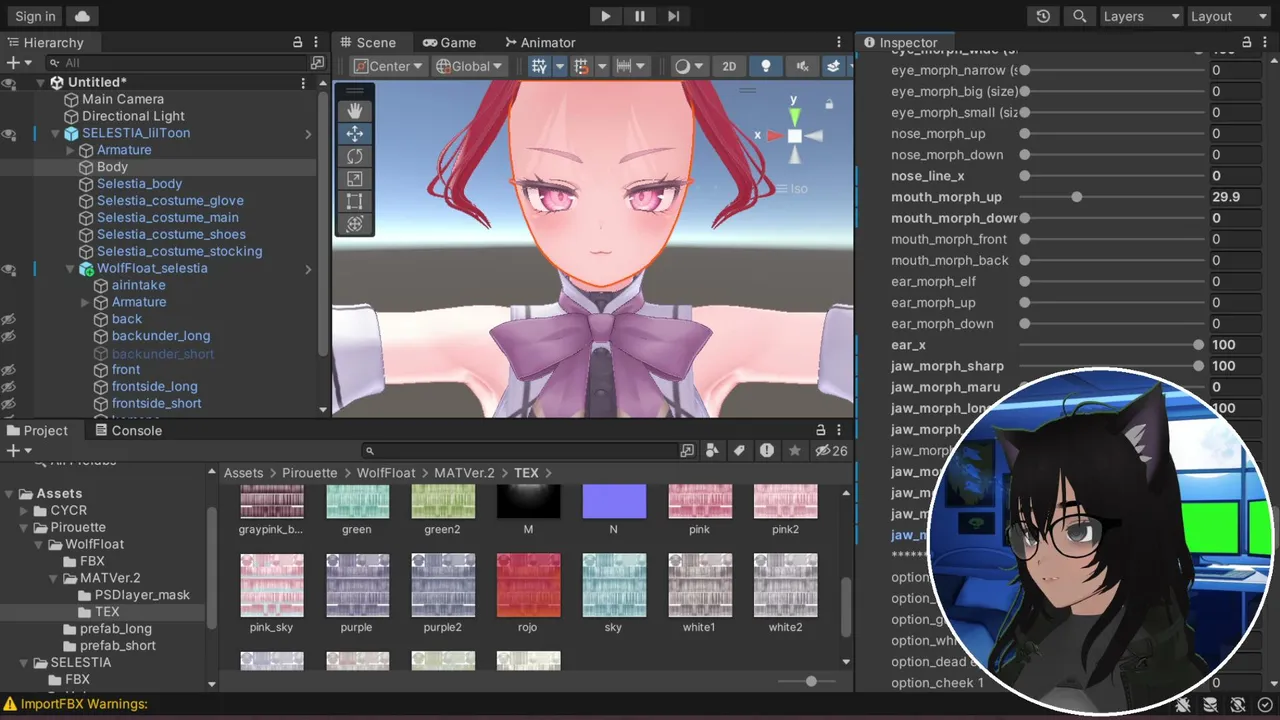
Task: Adjust the mouth_morph_up slider handle
Action: coord(1076,197)
